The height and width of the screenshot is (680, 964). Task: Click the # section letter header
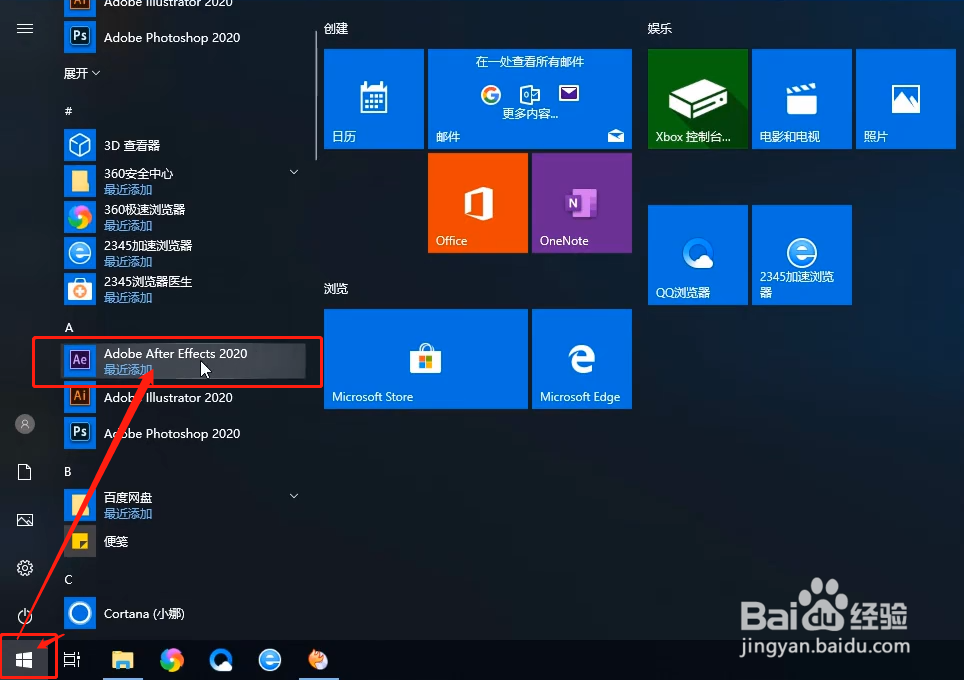(68, 111)
